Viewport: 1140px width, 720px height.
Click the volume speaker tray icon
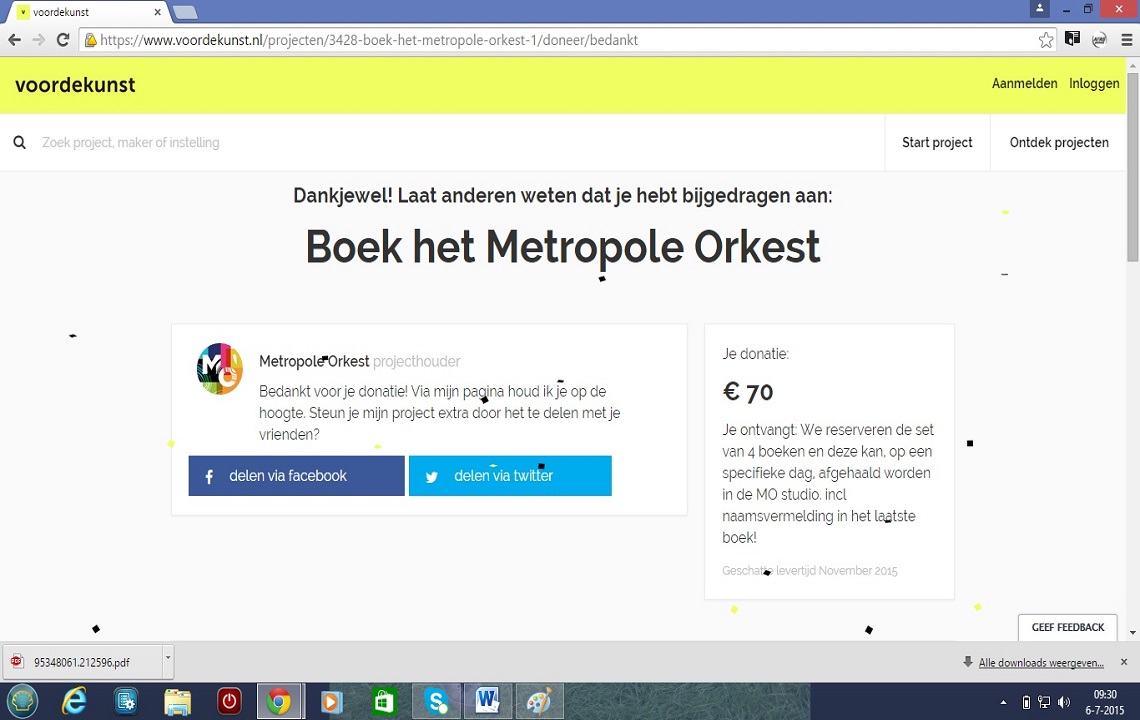tap(1064, 702)
